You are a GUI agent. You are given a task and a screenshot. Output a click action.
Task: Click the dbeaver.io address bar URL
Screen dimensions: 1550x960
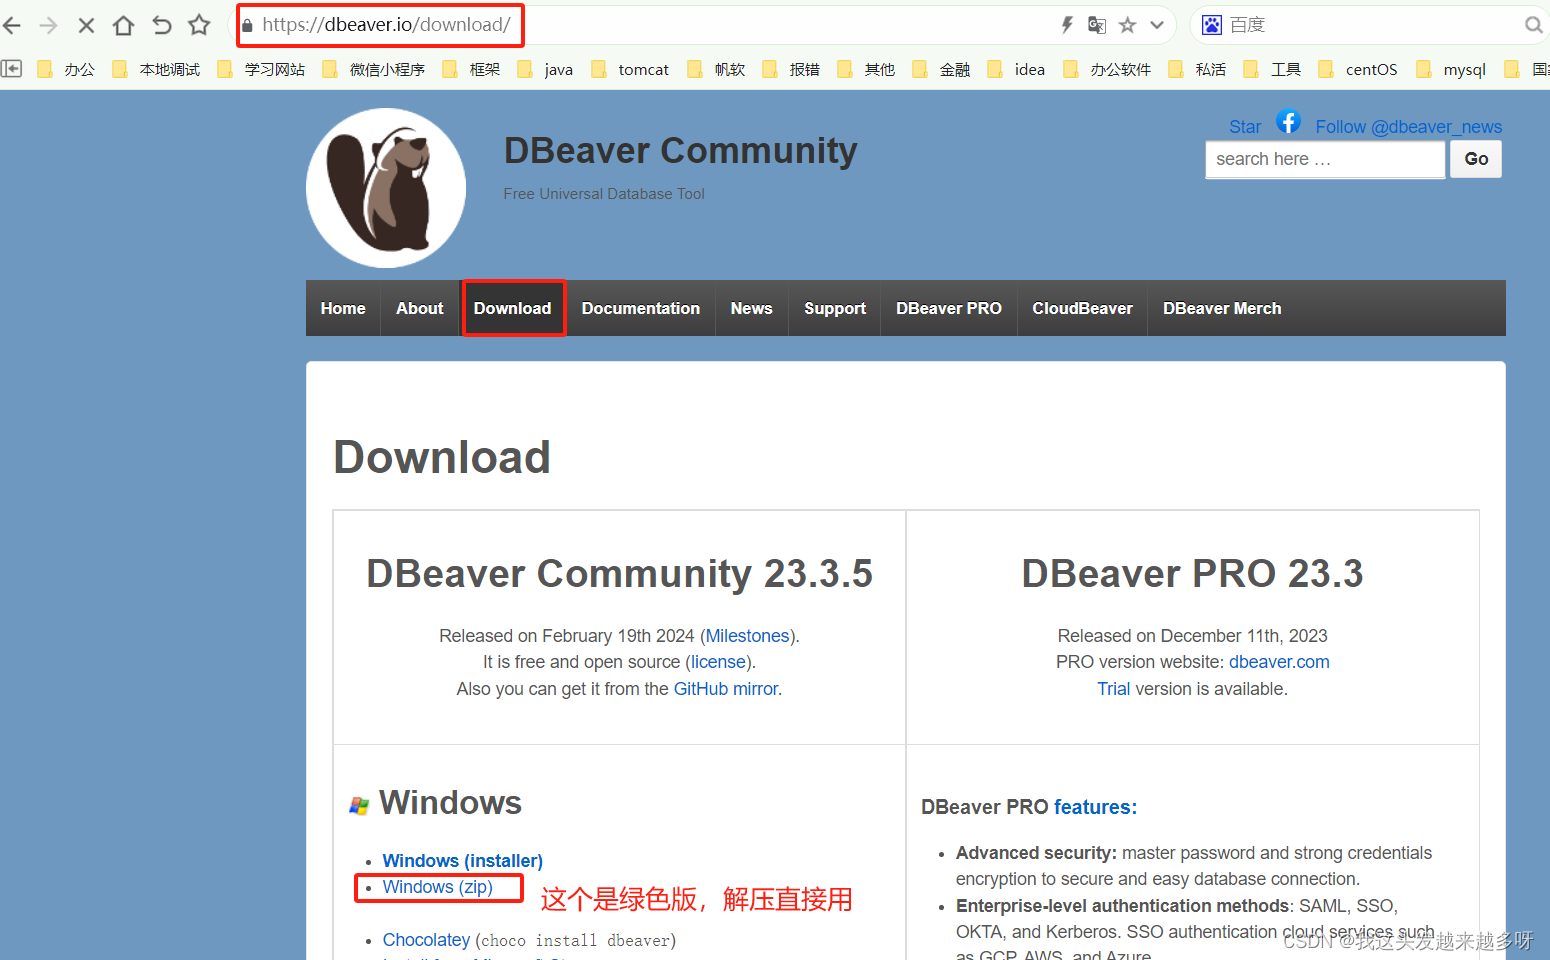click(x=387, y=25)
